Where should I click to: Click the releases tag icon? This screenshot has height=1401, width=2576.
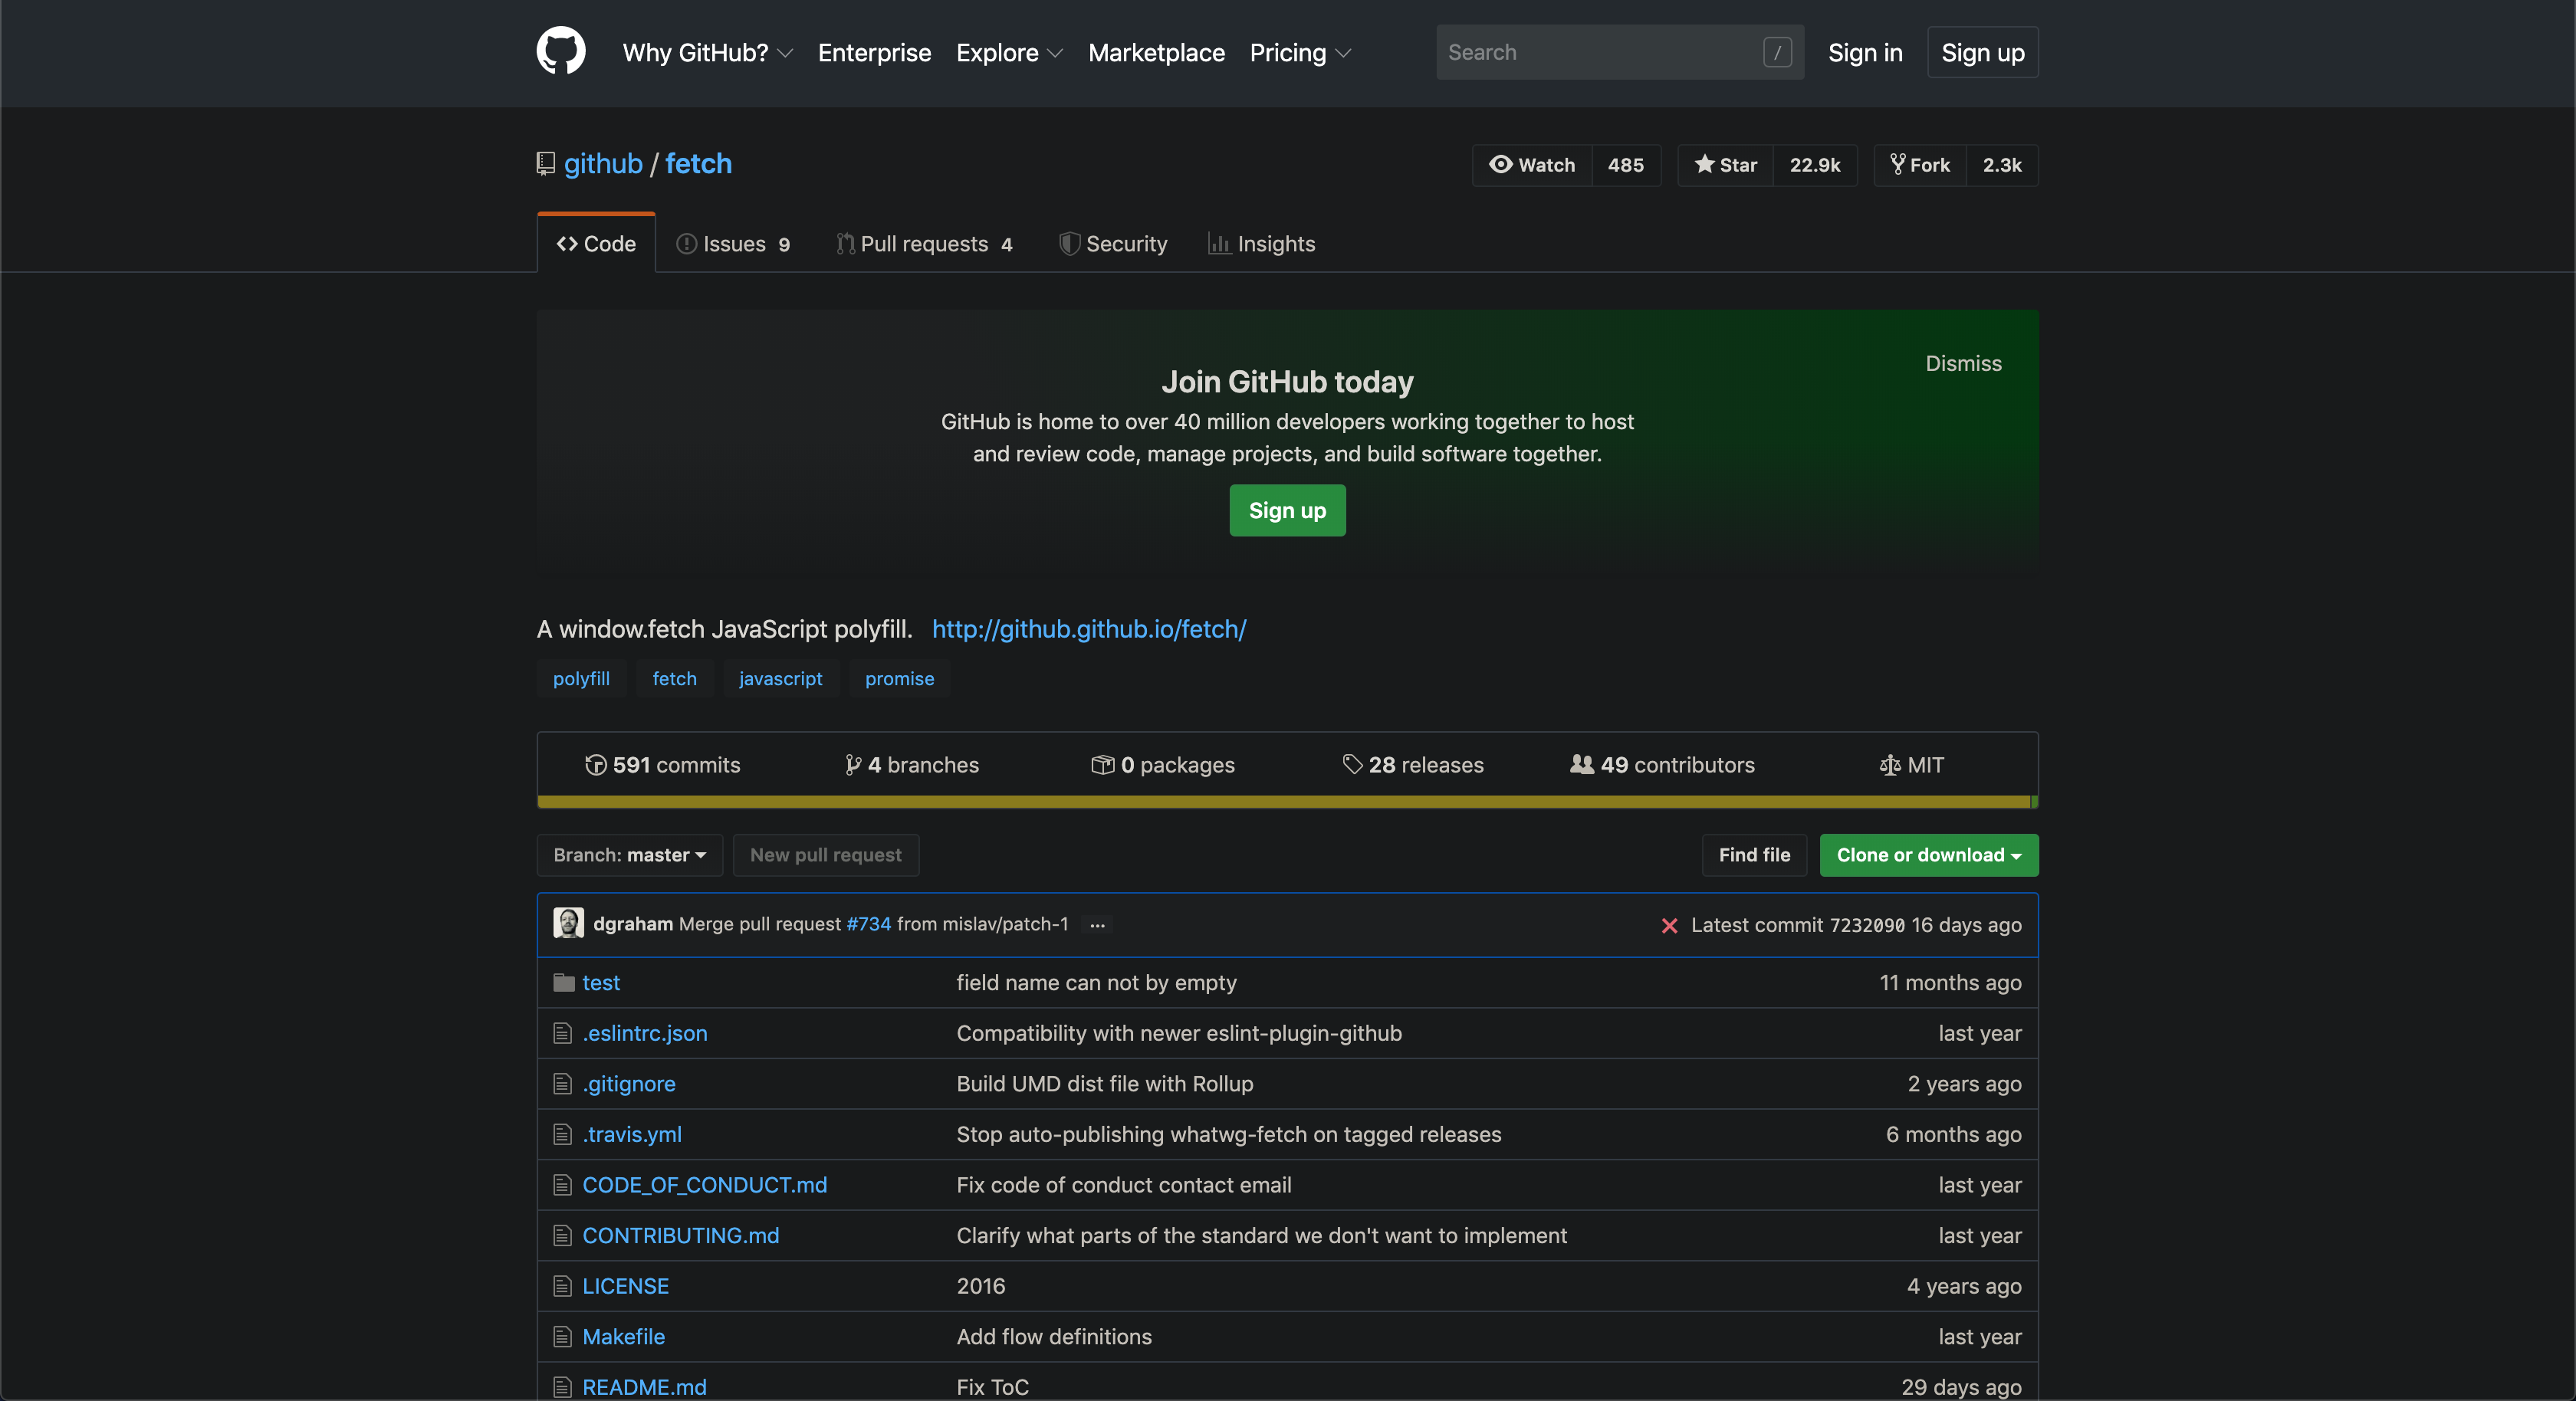(1352, 765)
